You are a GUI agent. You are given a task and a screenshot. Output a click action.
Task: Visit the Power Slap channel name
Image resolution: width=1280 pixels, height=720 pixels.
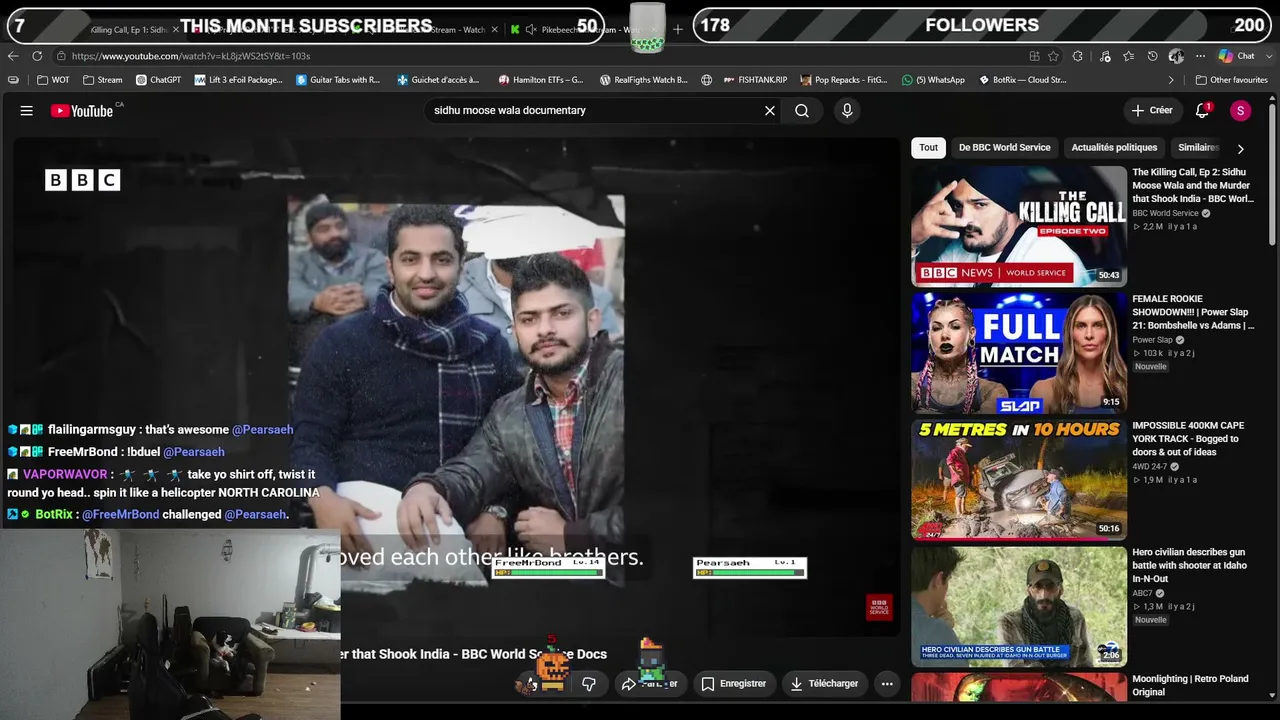point(1152,340)
